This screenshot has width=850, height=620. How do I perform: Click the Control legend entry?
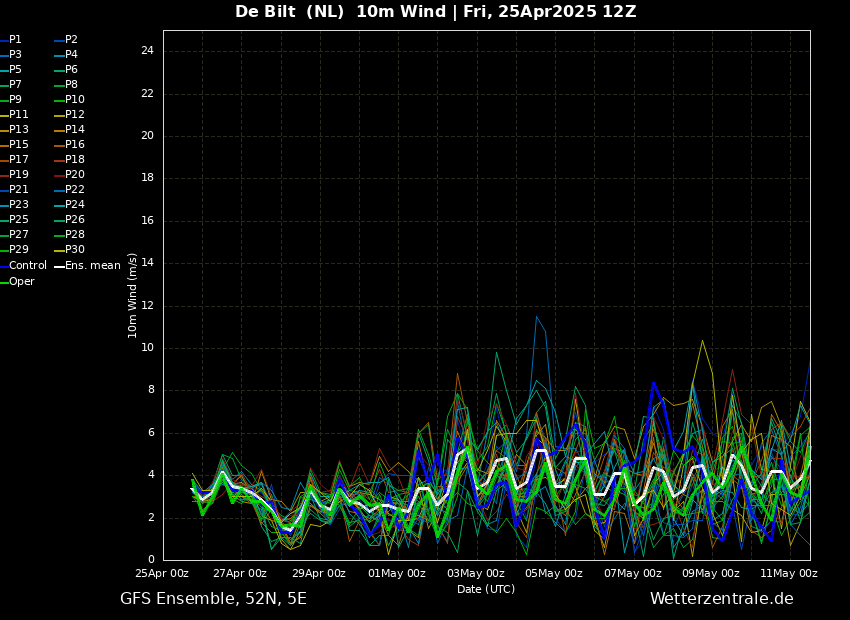(x=27, y=266)
